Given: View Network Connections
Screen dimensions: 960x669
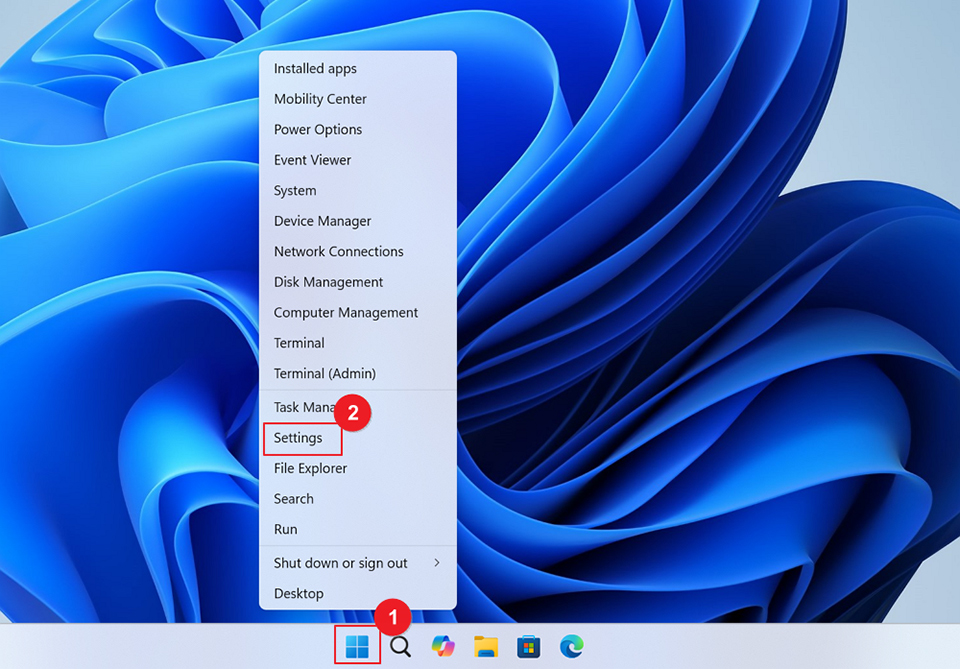Looking at the screenshot, I should 339,251.
